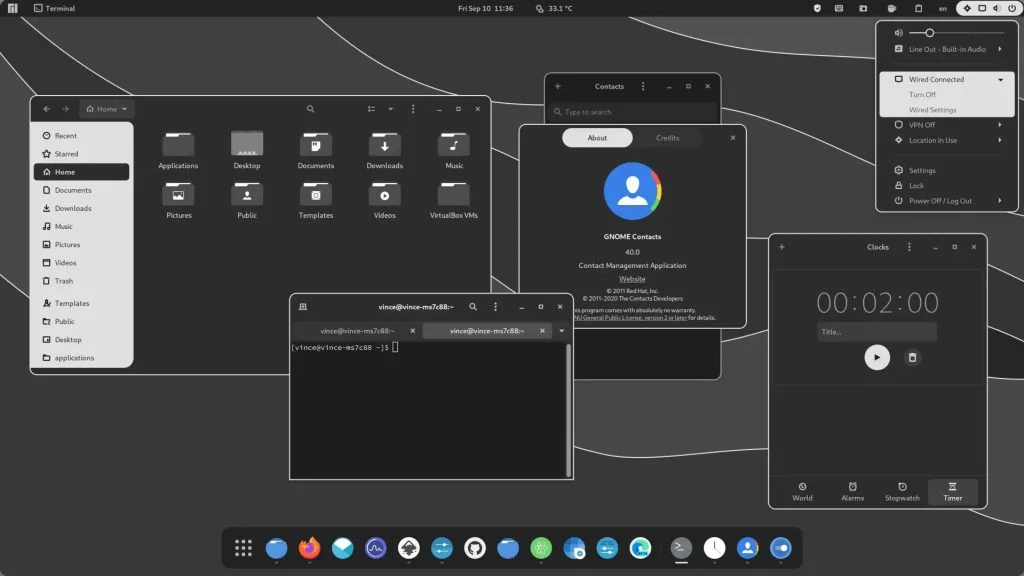Launch Firefox from the dock
The height and width of the screenshot is (576, 1024).
pos(308,548)
